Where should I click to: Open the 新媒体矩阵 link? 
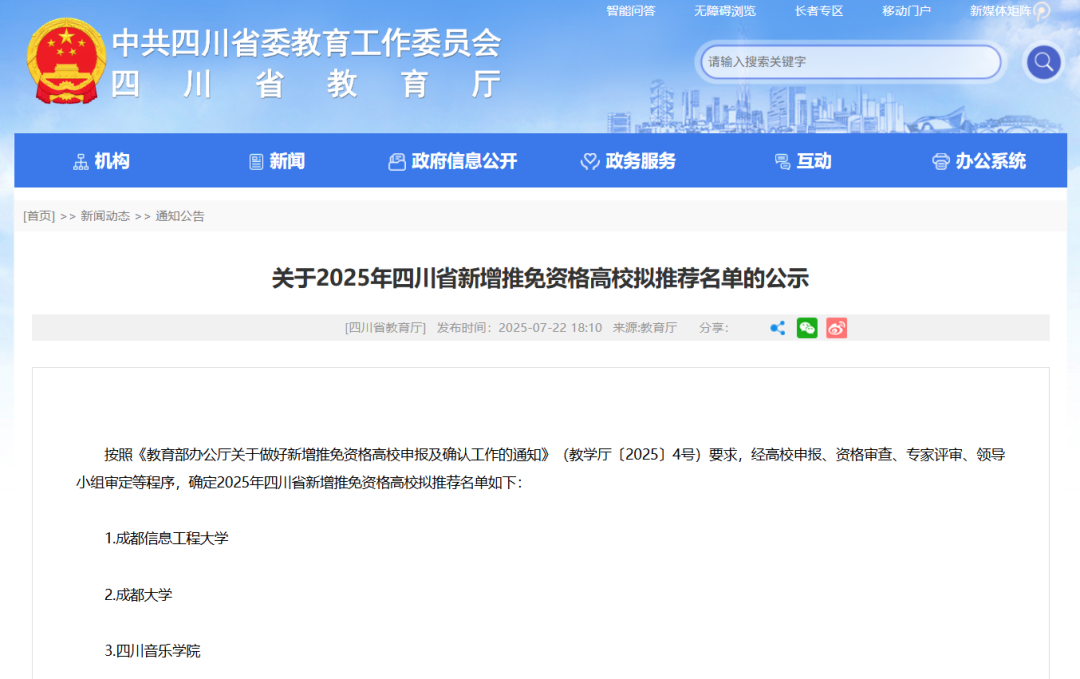[1001, 11]
